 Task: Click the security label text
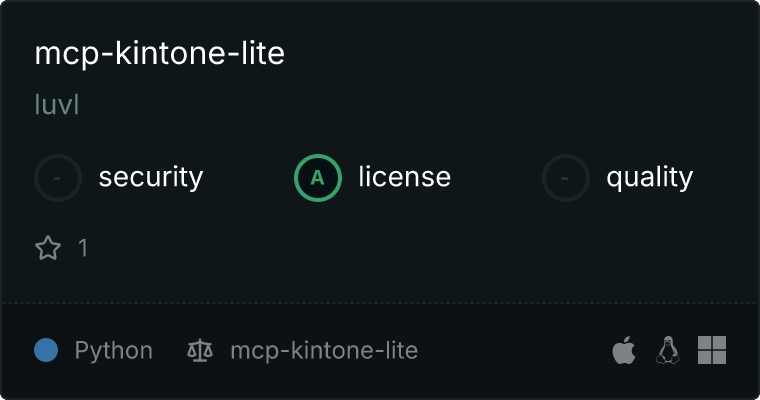[x=151, y=177]
